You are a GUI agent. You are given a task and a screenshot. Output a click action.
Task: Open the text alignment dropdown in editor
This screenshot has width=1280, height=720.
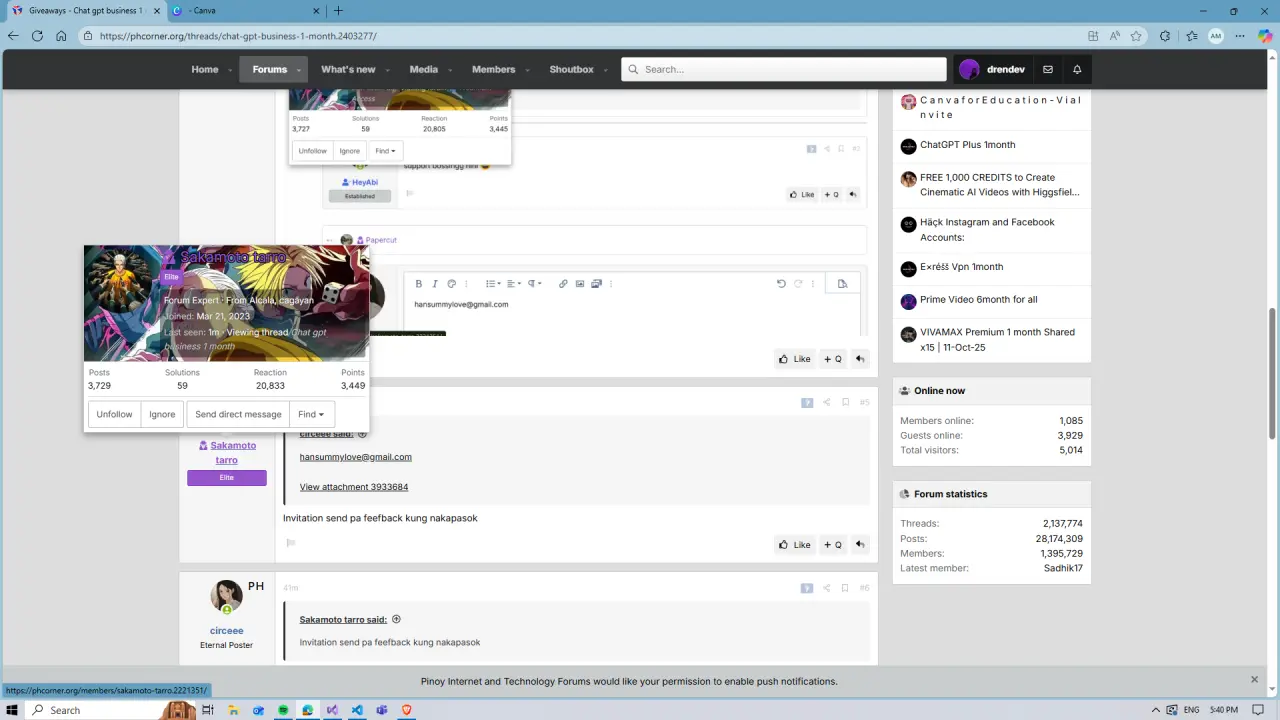point(512,284)
